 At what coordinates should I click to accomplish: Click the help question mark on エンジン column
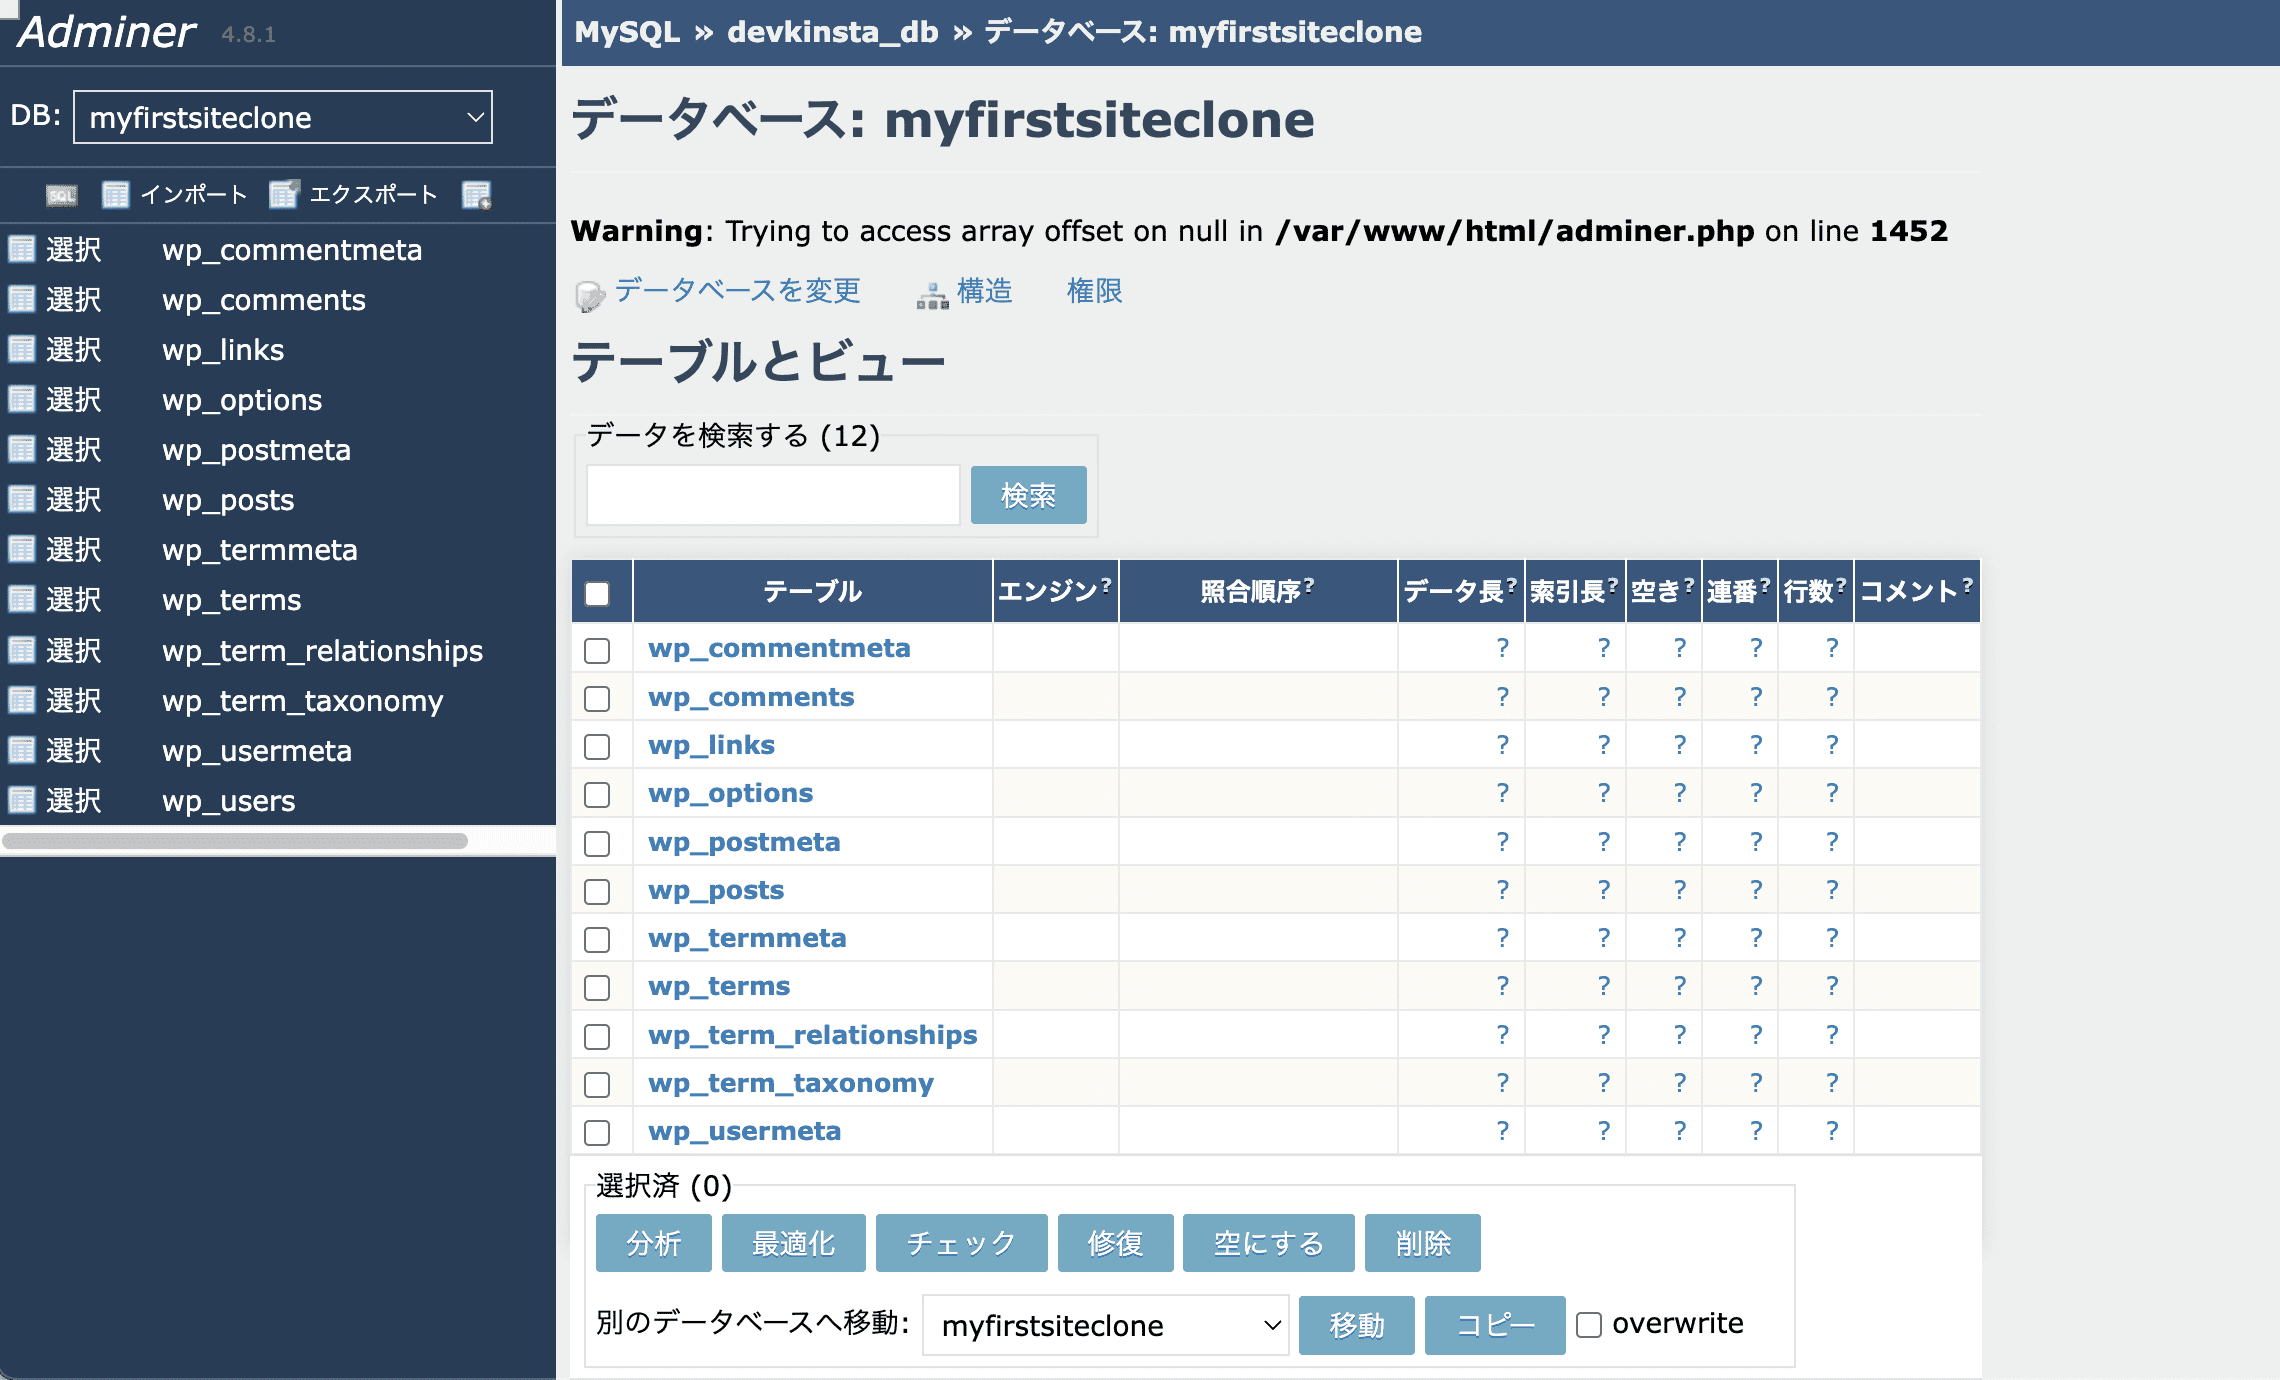[1104, 583]
